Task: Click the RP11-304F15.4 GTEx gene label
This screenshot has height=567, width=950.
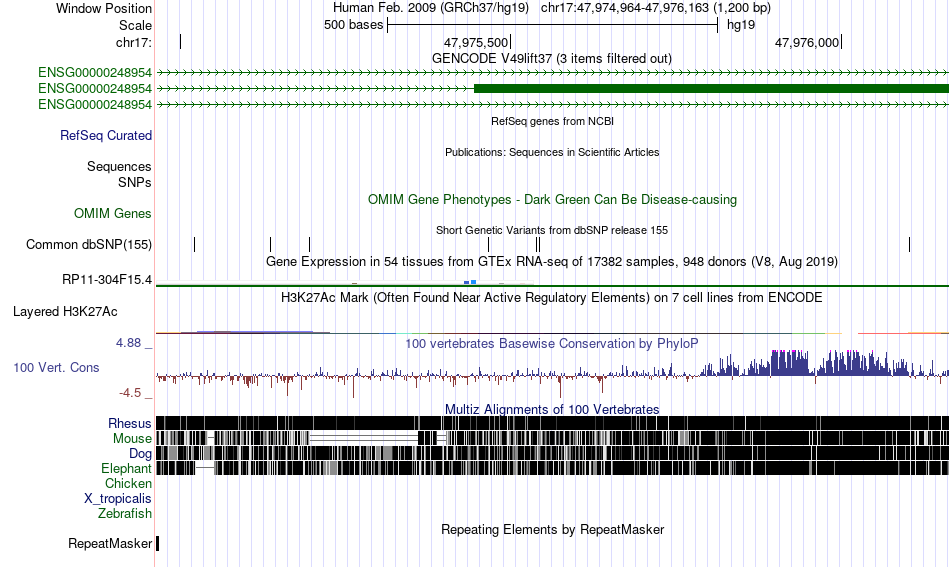Action: tap(107, 280)
